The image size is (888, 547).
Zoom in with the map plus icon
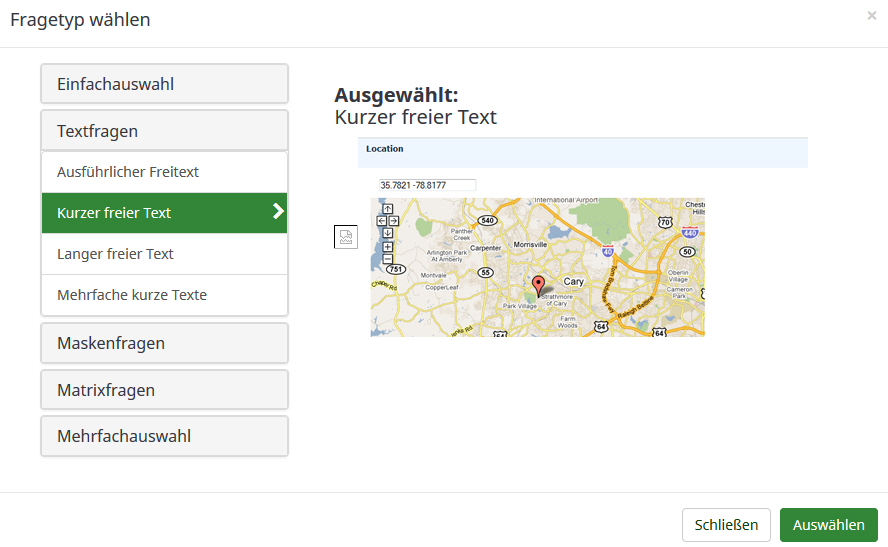pyautogui.click(x=388, y=246)
